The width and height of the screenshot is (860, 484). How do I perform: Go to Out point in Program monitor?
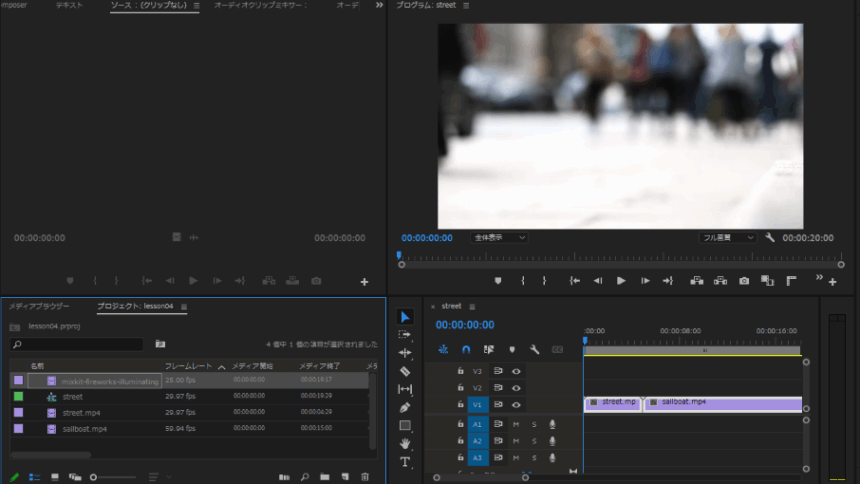(667, 281)
